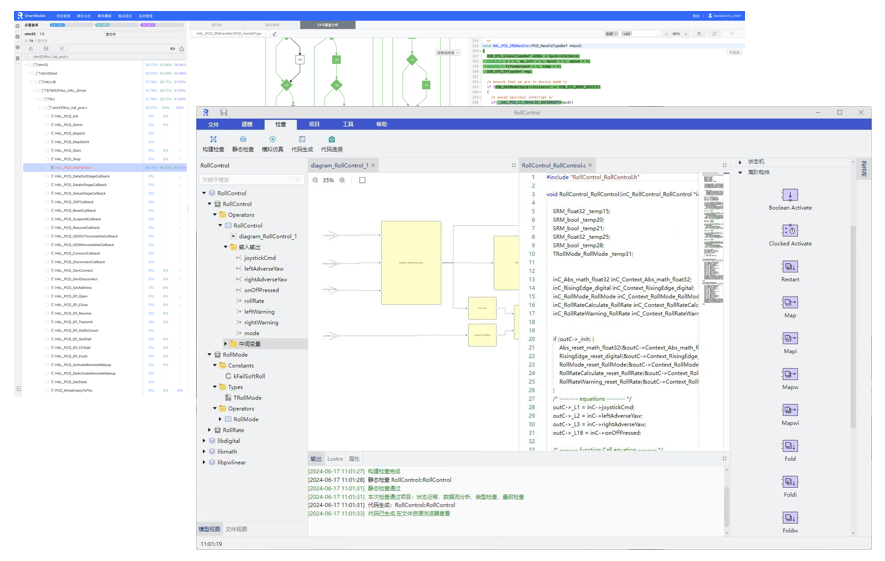Screen dimensions: 885x561
Task: Switch to RollControl_RollControl.c editor tab
Action: [553, 165]
